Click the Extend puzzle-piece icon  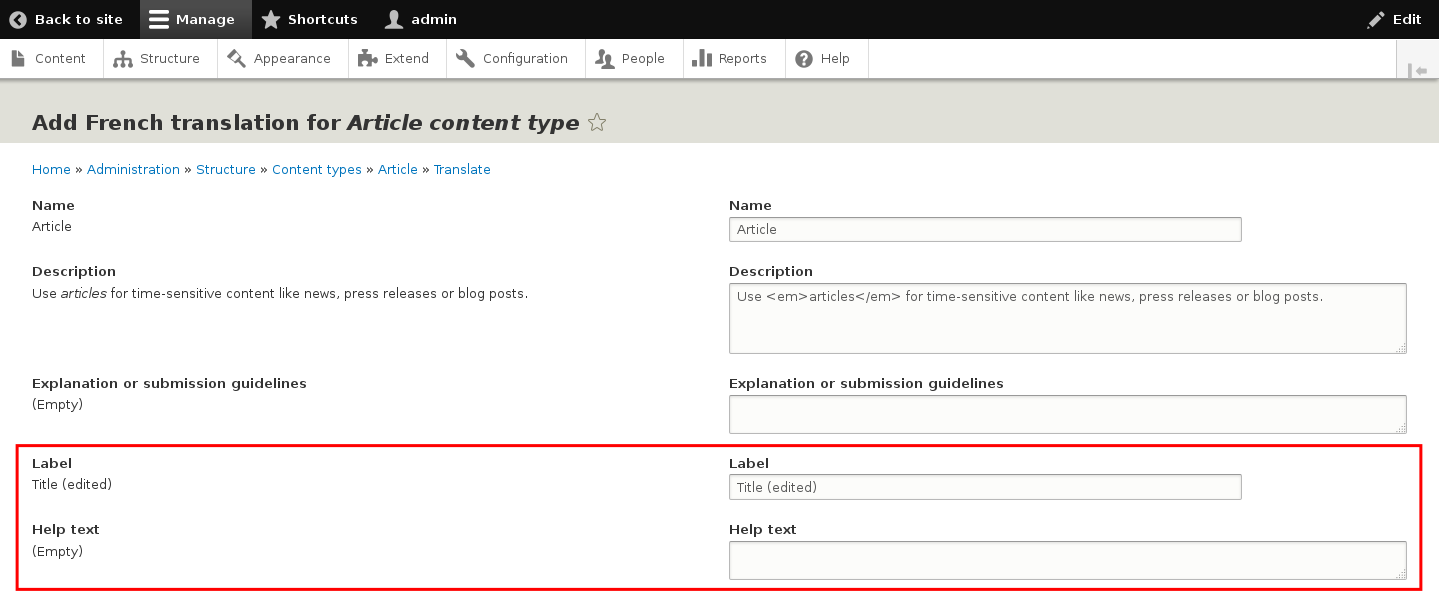click(367, 58)
